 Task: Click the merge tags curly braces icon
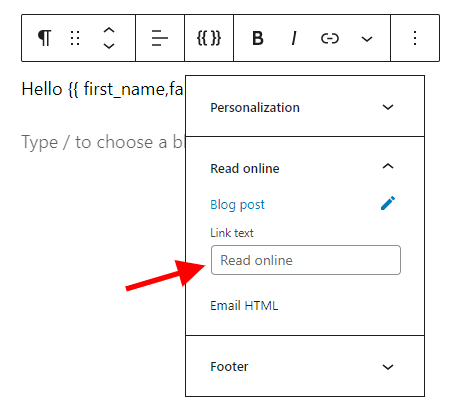pos(209,38)
